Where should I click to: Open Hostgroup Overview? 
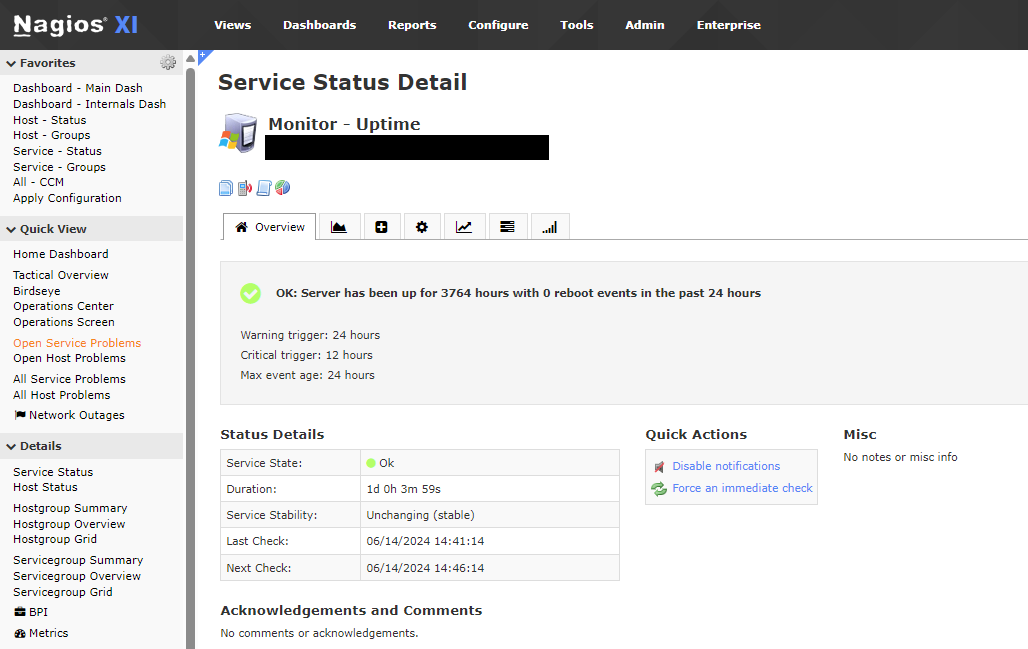coord(69,524)
